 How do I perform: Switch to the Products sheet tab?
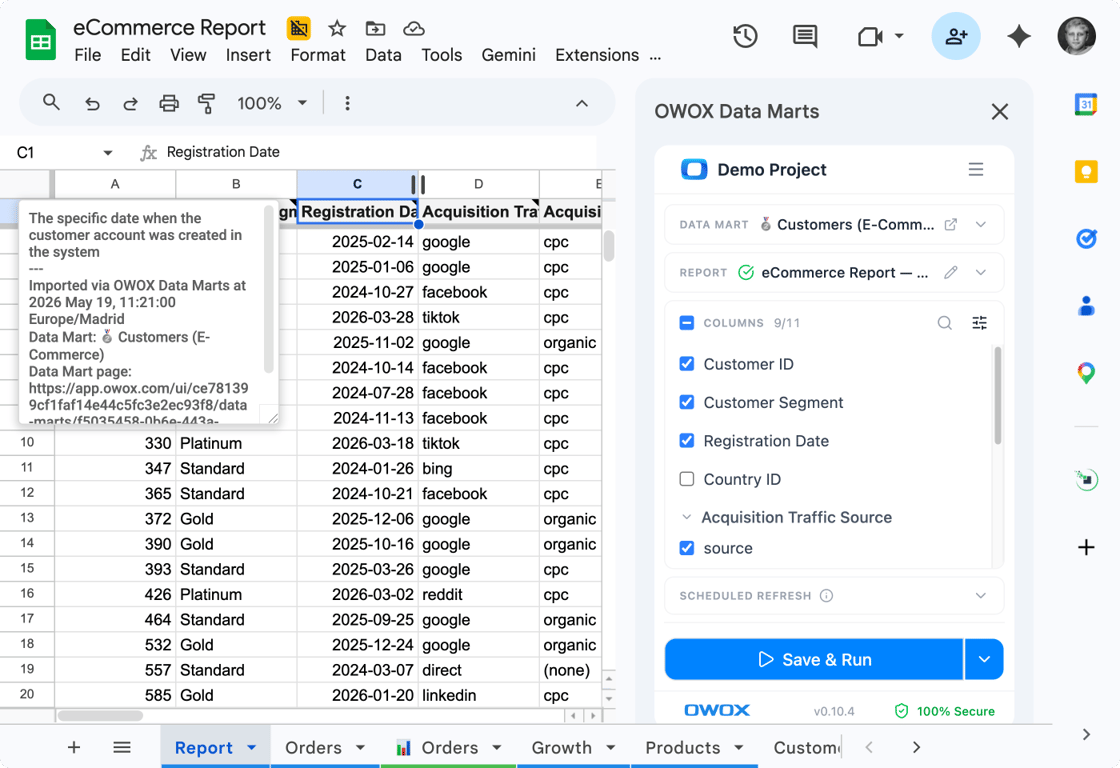click(x=683, y=747)
